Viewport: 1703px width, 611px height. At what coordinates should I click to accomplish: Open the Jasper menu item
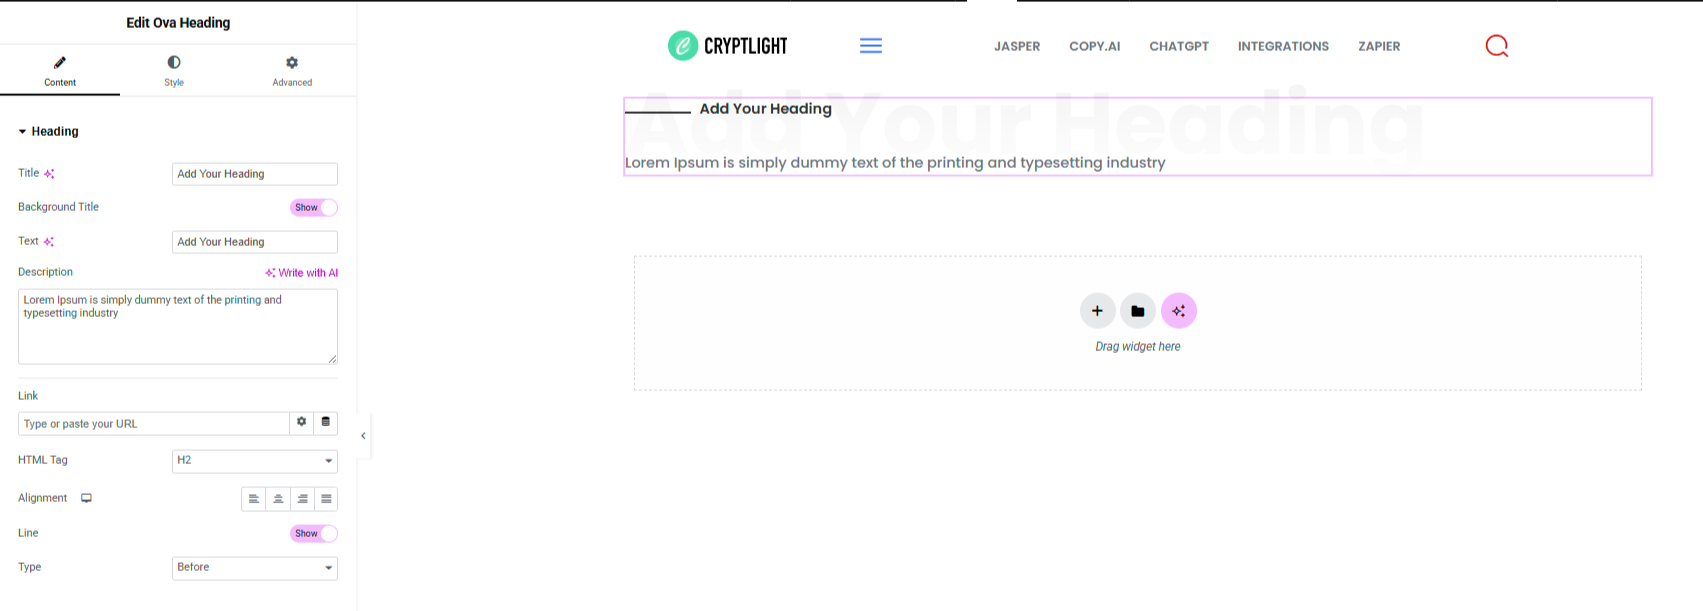(x=1017, y=47)
